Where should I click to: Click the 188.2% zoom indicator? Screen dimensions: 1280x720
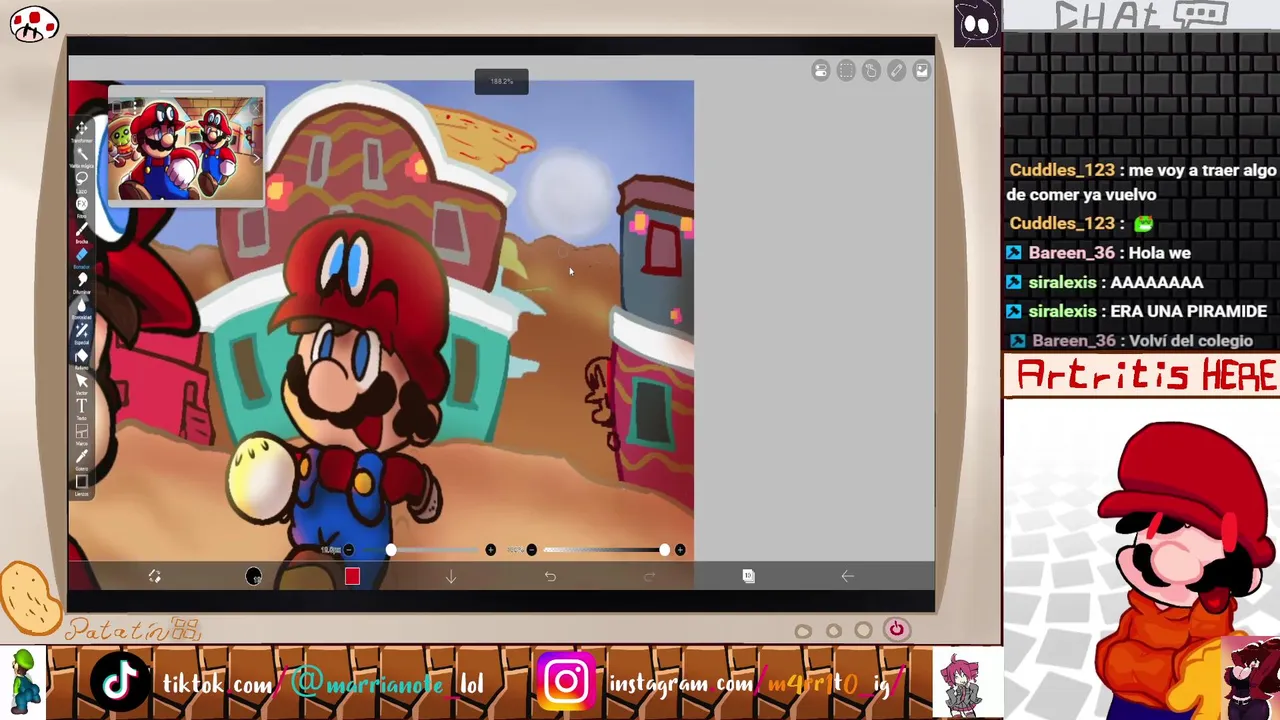501,82
